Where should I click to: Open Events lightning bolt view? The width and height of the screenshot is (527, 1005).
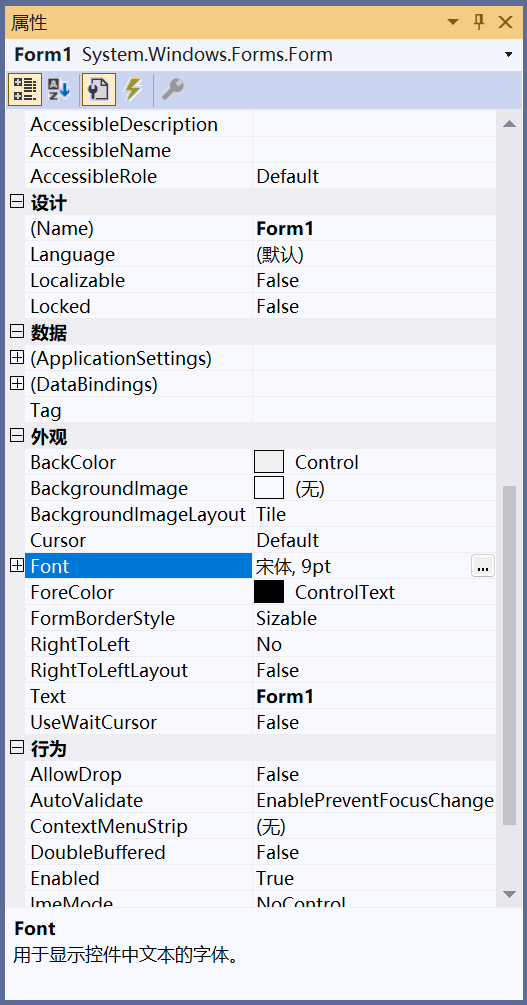tap(133, 89)
